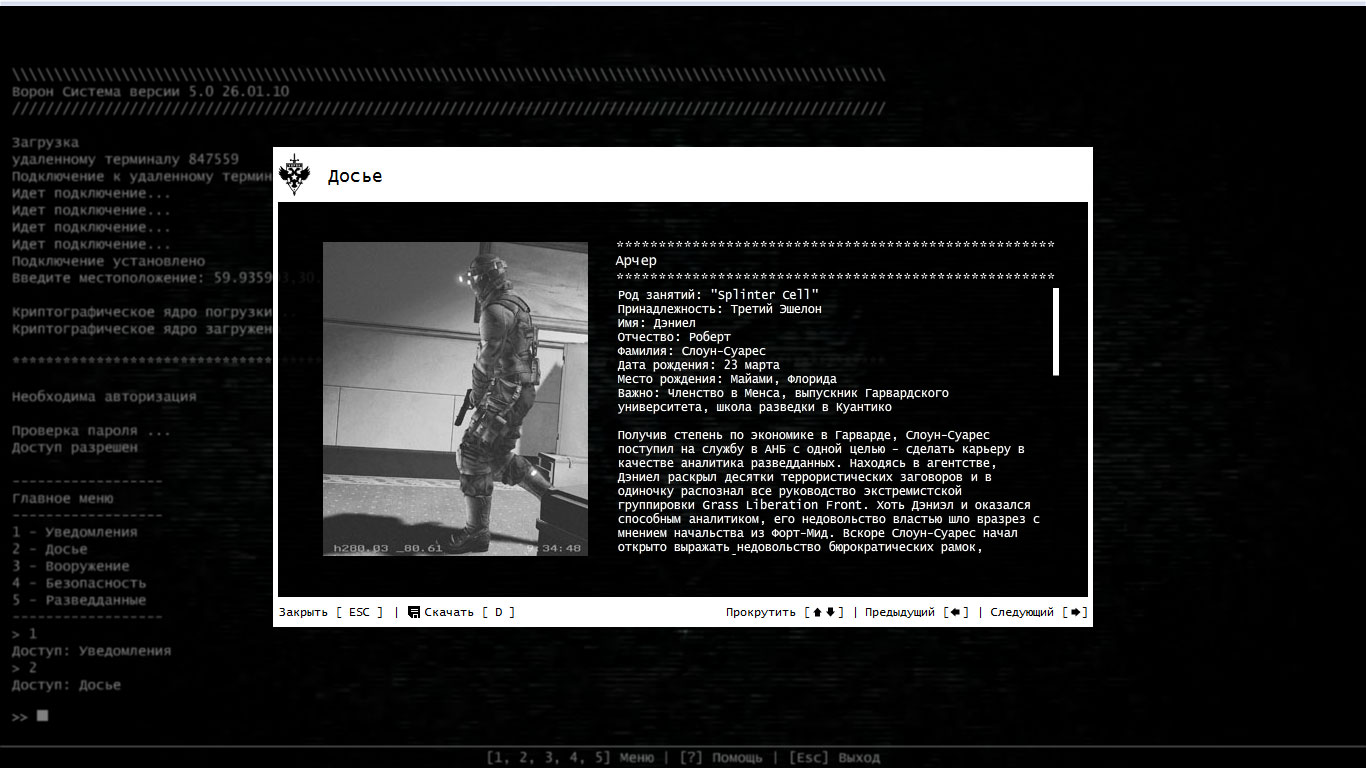Click the line Принадлежность: Третий Эшелон
Viewport: 1366px width, 768px height.
pyautogui.click(x=720, y=309)
